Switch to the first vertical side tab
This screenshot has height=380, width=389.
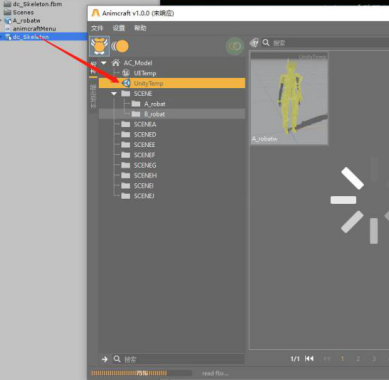(93, 68)
